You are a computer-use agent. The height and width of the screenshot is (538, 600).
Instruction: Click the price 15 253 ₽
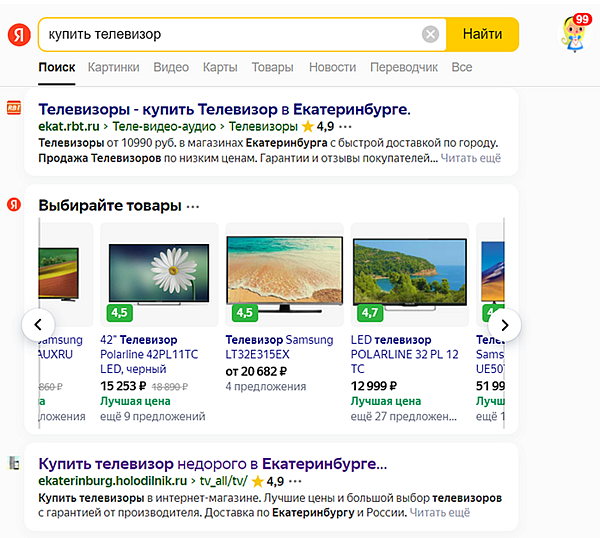coord(123,386)
